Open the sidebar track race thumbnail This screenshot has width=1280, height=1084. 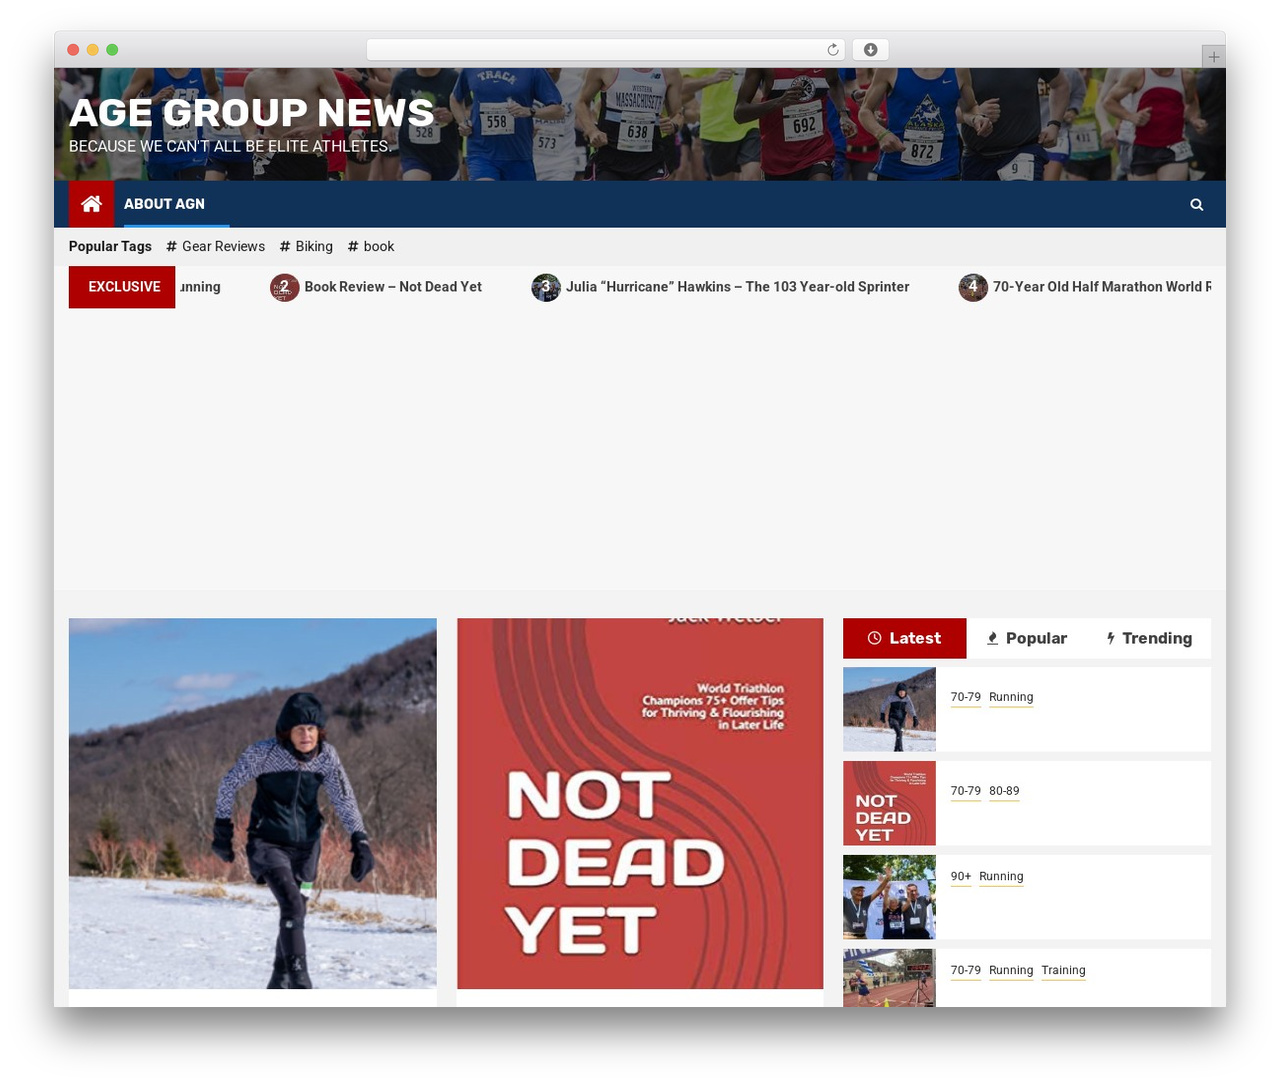click(x=889, y=978)
